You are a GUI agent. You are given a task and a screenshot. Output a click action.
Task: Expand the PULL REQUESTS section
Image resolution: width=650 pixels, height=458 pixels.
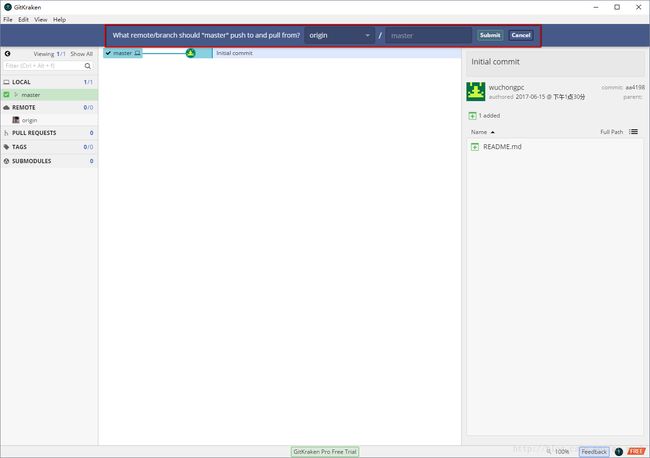pos(49,133)
